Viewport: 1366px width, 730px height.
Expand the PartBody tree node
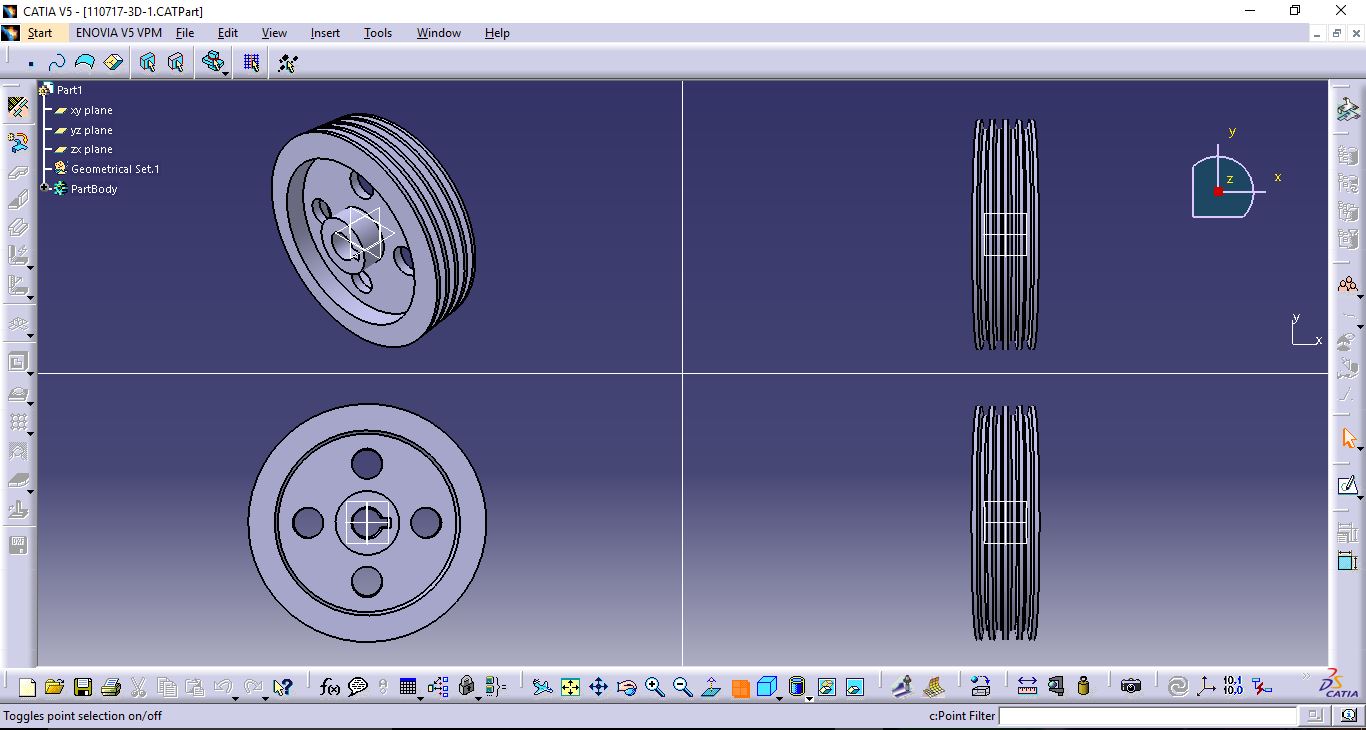(x=42, y=189)
